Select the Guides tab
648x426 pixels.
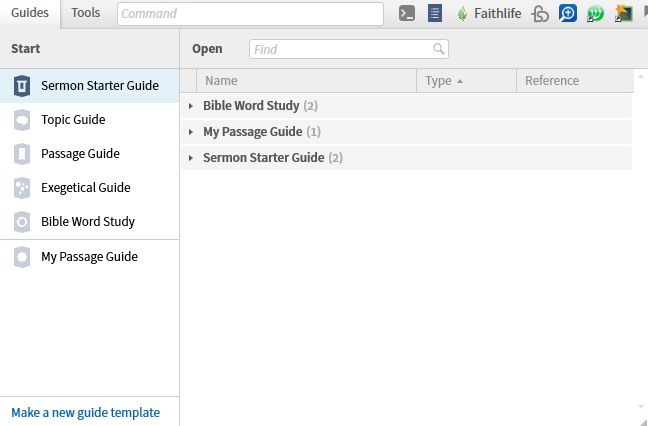(30, 13)
